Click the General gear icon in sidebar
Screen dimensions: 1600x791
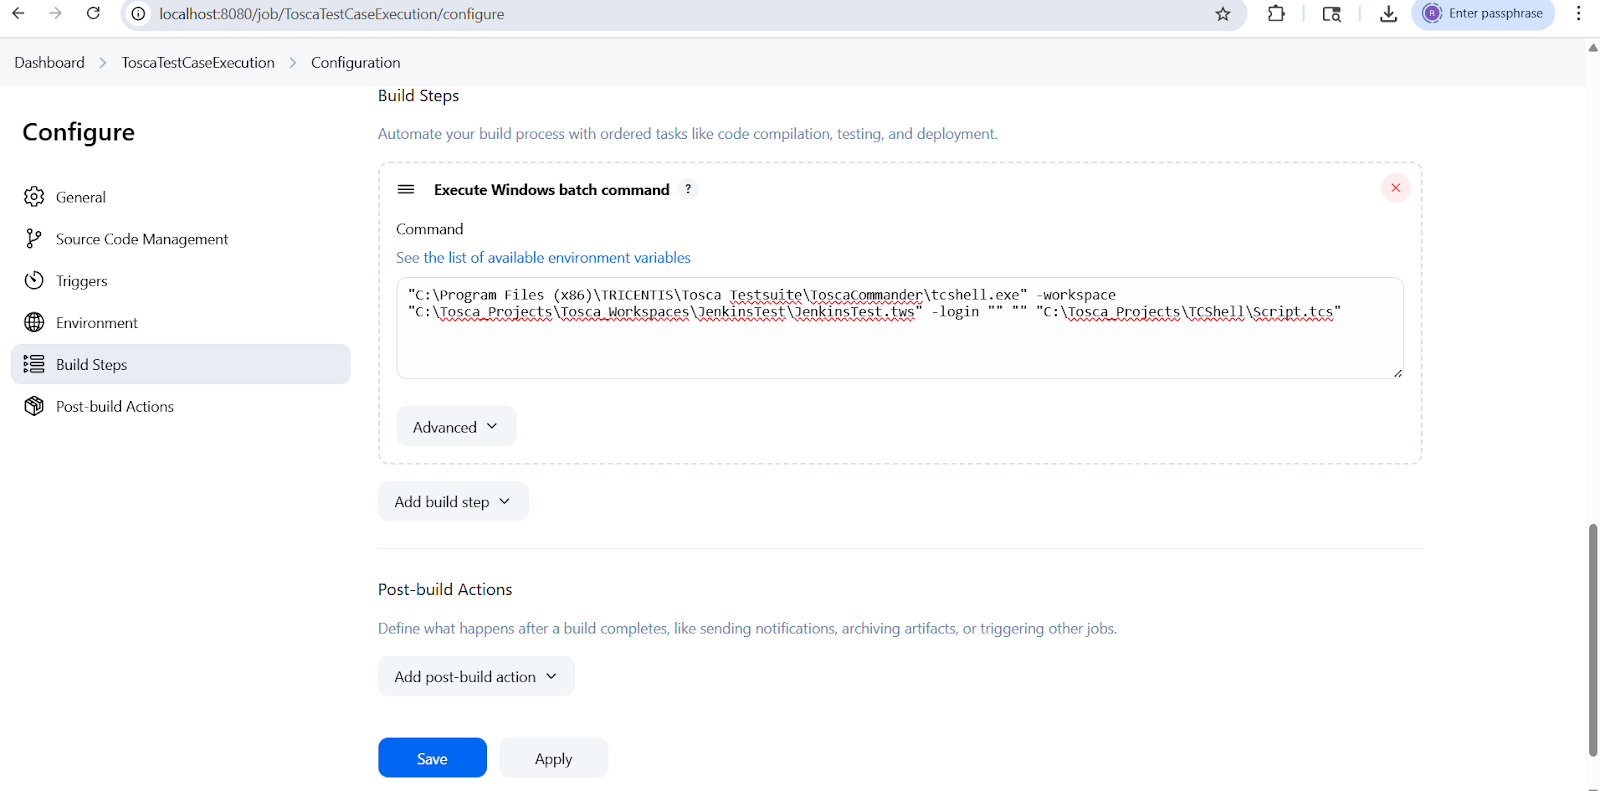pos(34,197)
